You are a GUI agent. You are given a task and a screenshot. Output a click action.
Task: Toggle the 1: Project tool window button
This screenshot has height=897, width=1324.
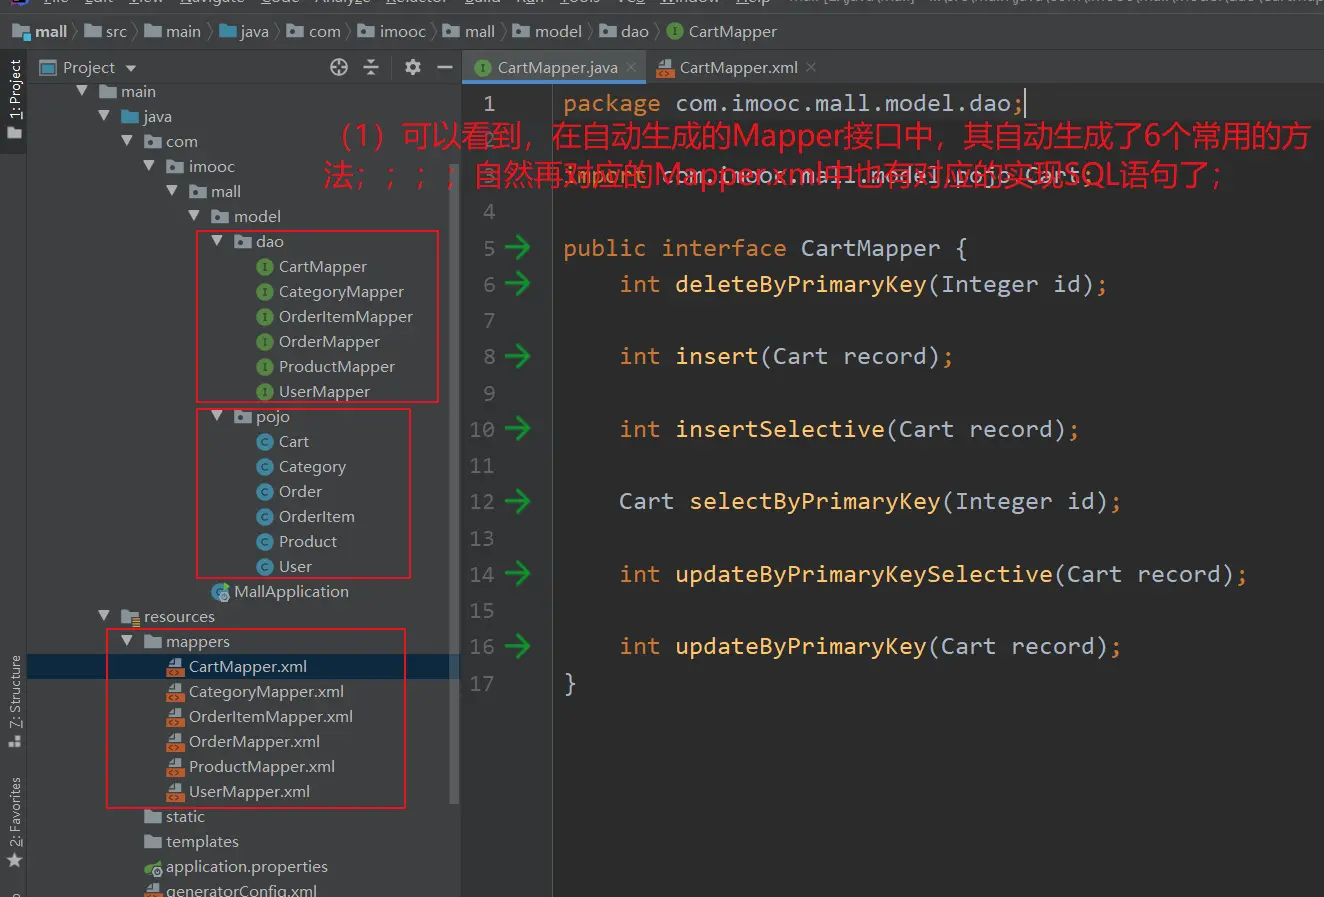[15, 100]
